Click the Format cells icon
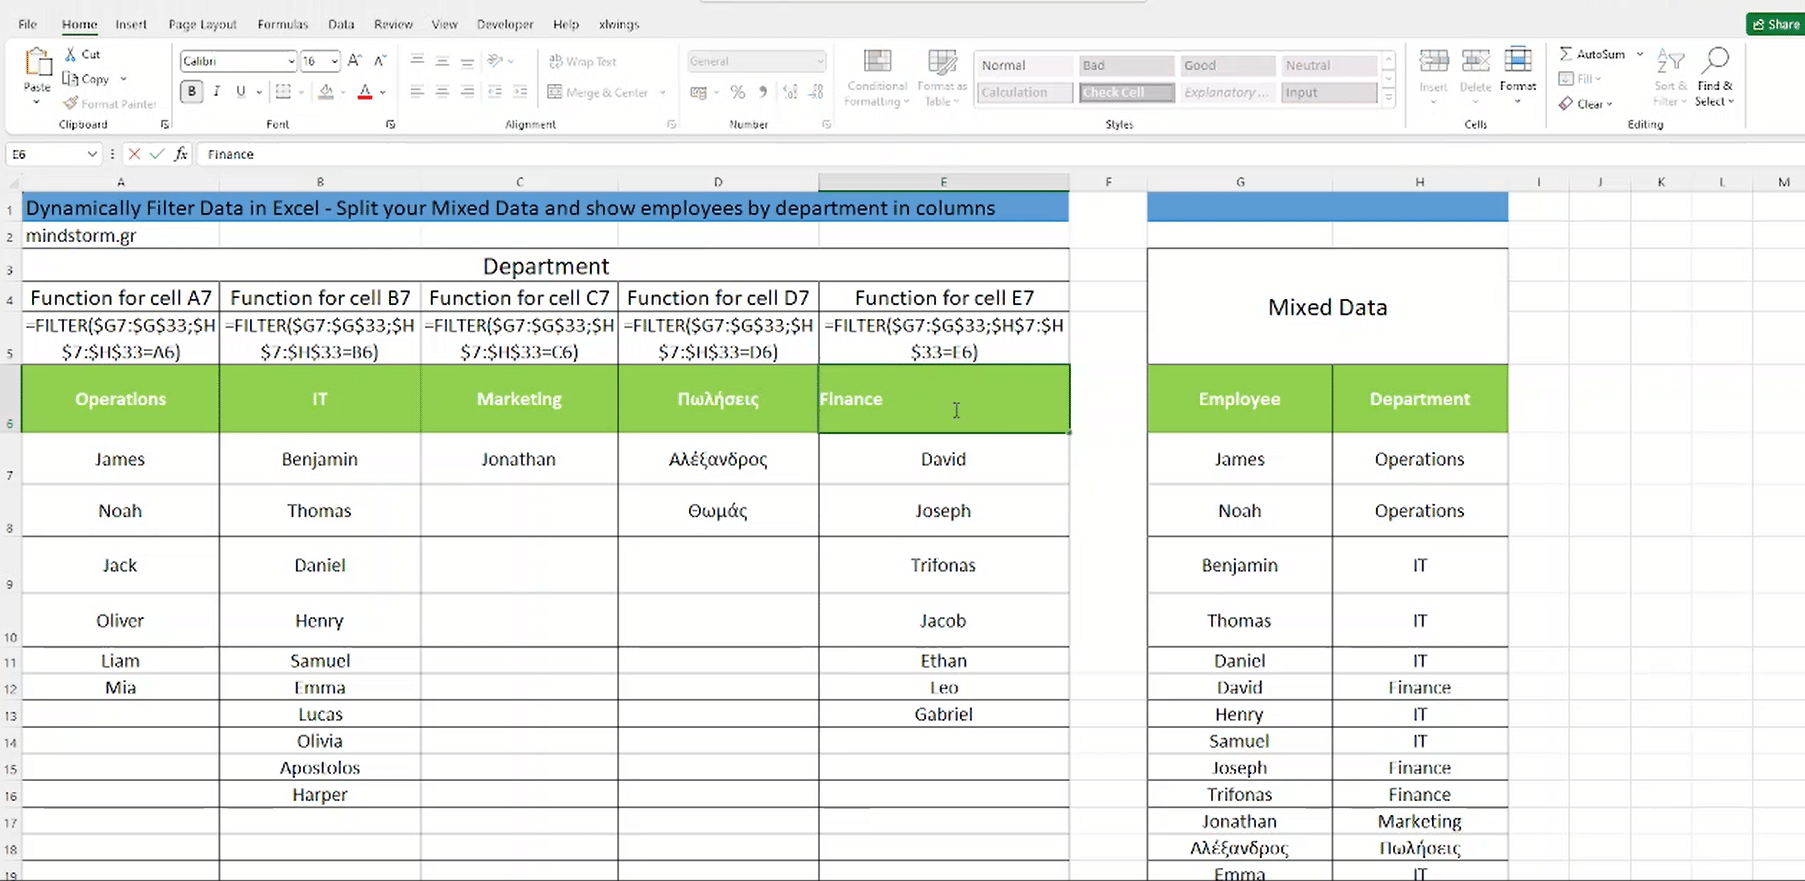1805x881 pixels. 1517,62
